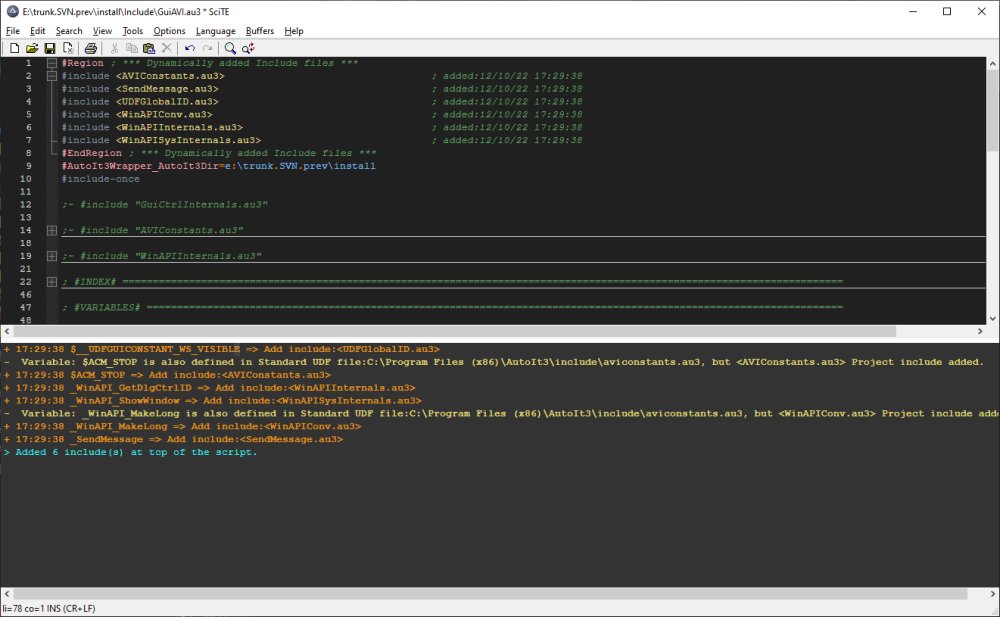Click the editor horizontal scrollbar thumb

pyautogui.click(x=454, y=331)
